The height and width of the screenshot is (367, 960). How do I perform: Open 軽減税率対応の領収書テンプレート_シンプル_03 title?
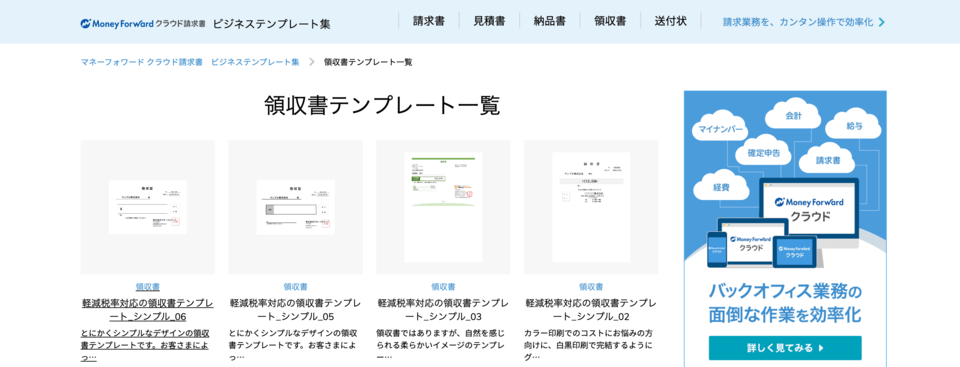tap(443, 310)
